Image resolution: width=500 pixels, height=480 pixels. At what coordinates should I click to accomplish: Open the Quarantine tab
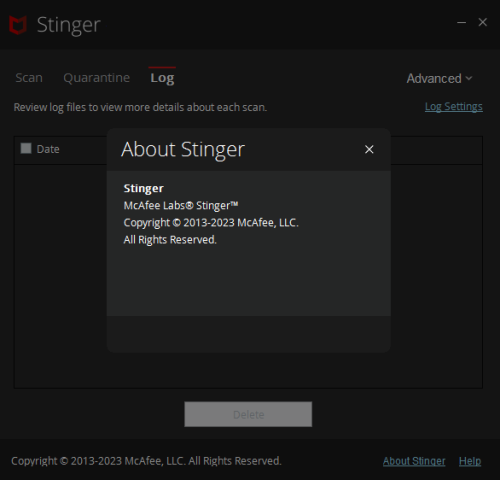(97, 78)
